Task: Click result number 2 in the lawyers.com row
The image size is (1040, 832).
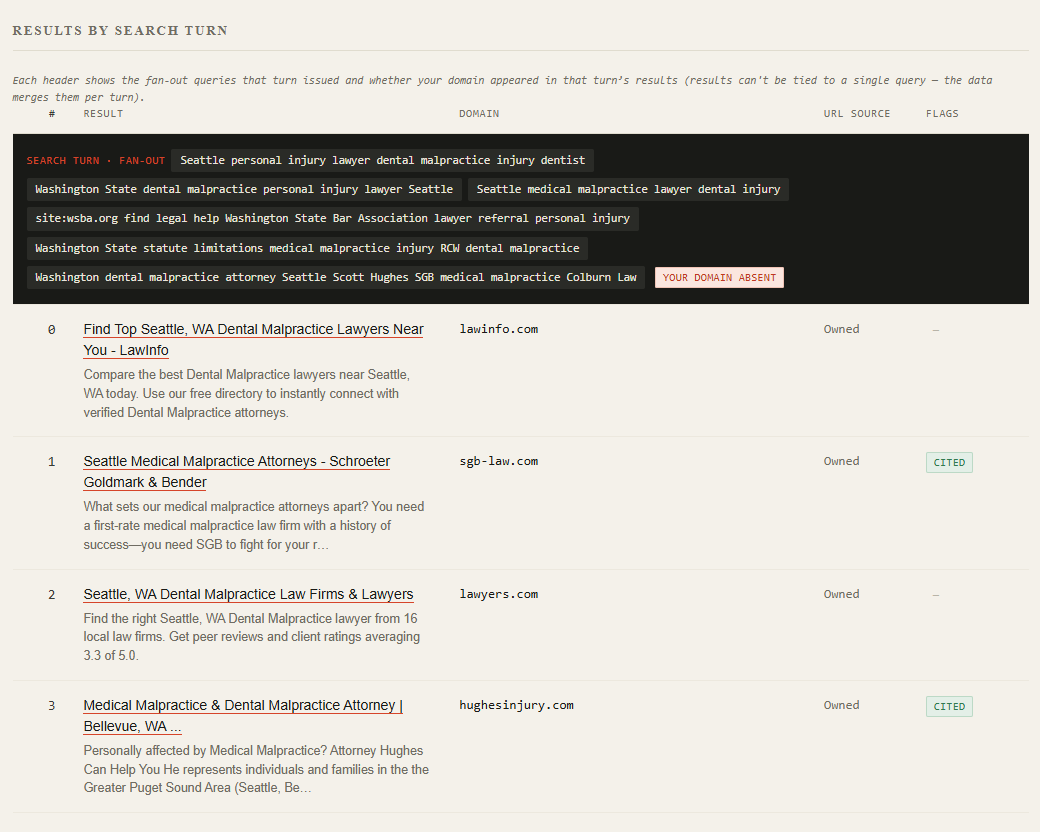Action: pyautogui.click(x=52, y=595)
